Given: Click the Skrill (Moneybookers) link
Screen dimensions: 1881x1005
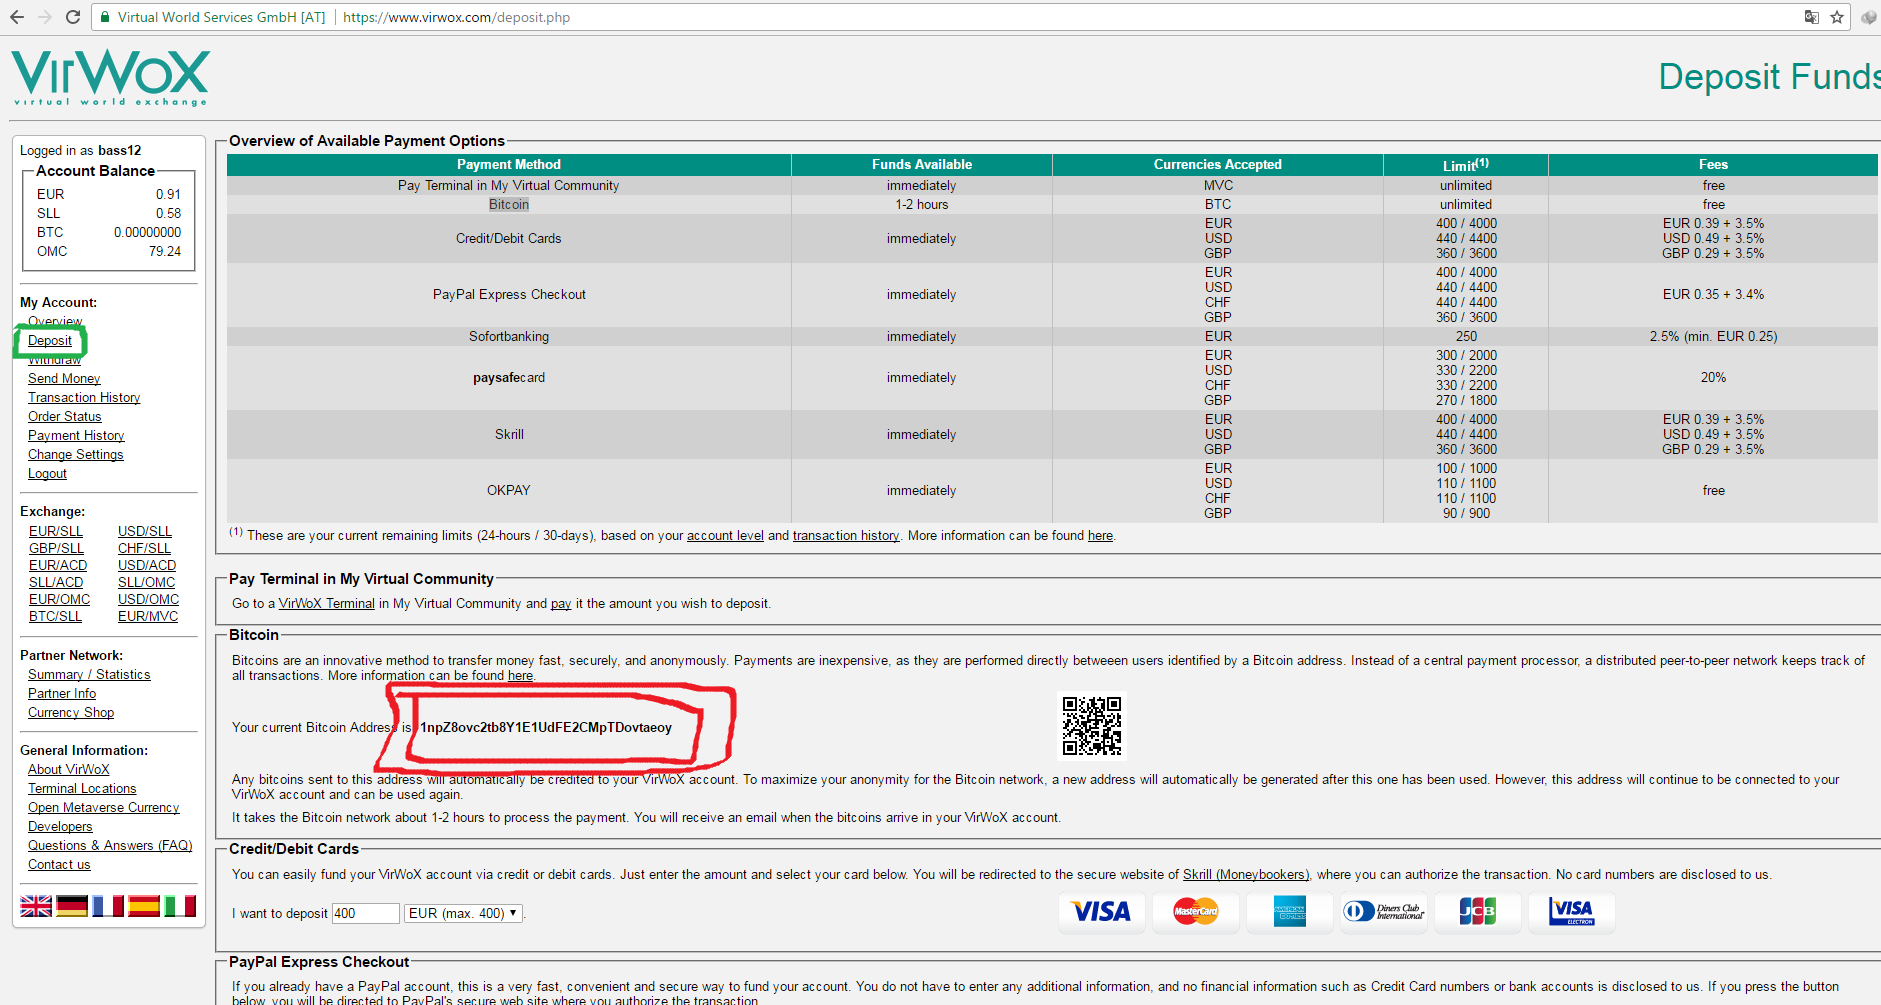Looking at the screenshot, I should 1245,874.
